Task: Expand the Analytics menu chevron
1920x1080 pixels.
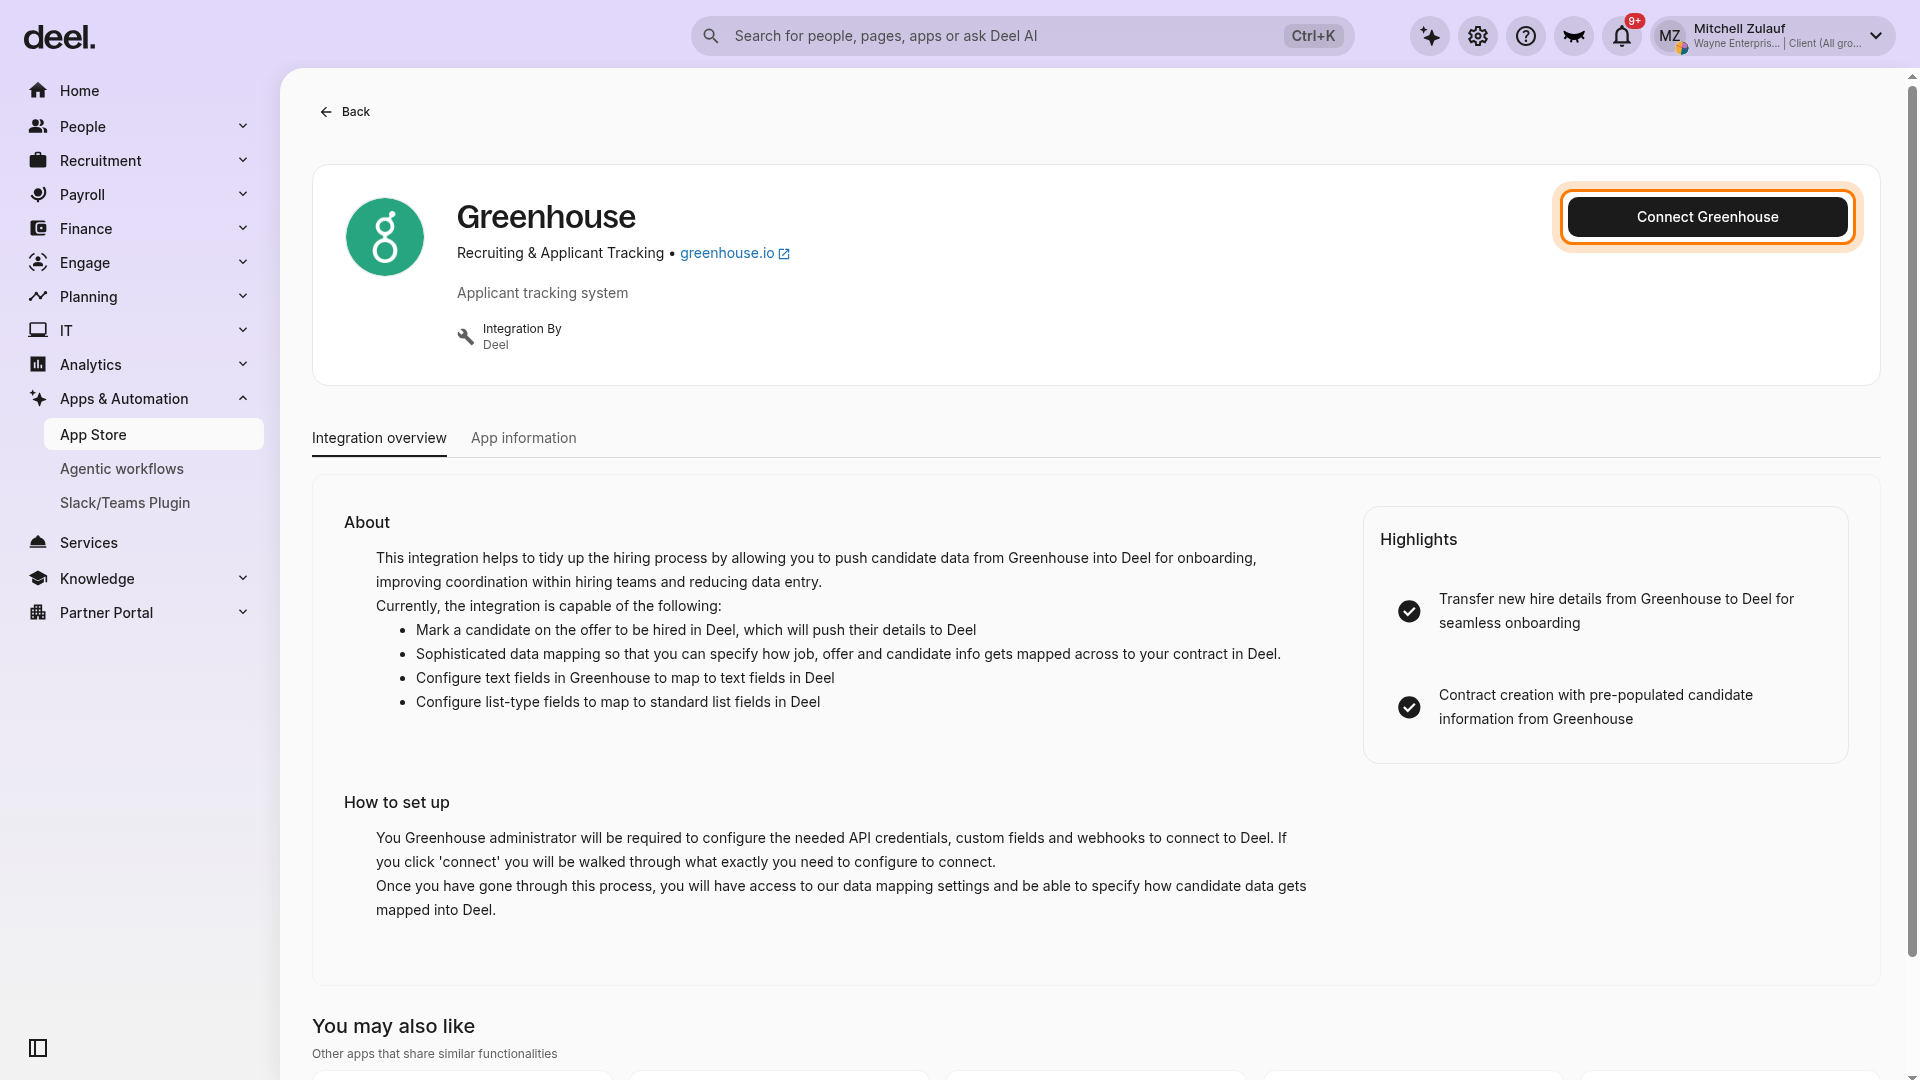Action: pos(243,364)
